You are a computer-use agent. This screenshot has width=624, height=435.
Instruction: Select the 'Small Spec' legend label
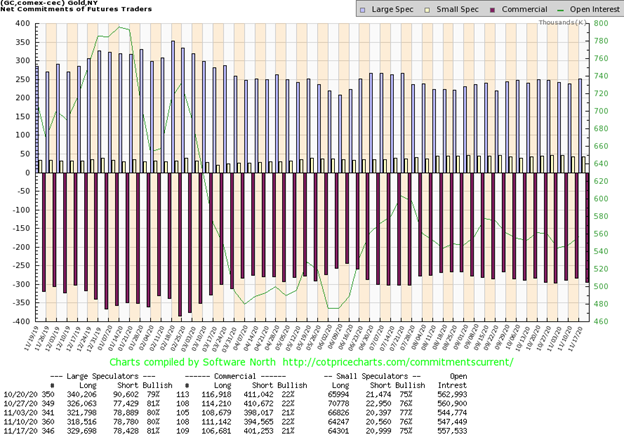point(457,9)
